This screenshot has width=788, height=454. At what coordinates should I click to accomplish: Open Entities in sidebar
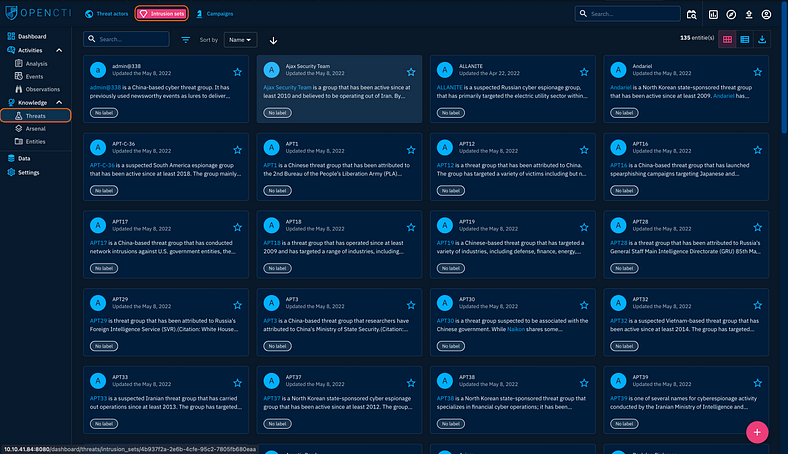[35, 141]
